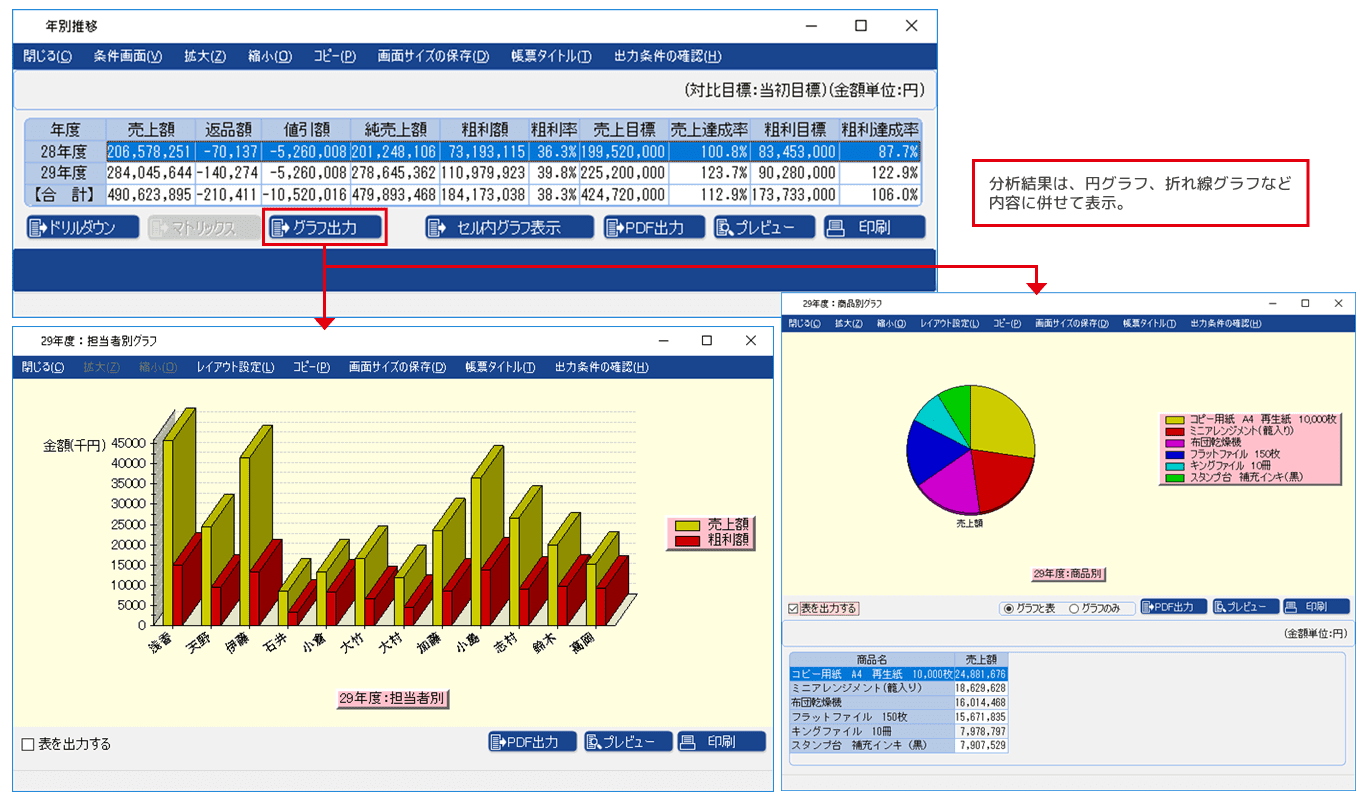Viewport: 1366px width, 800px height.
Task: Click the 売上額 yellow legend swatch
Action: tap(688, 525)
